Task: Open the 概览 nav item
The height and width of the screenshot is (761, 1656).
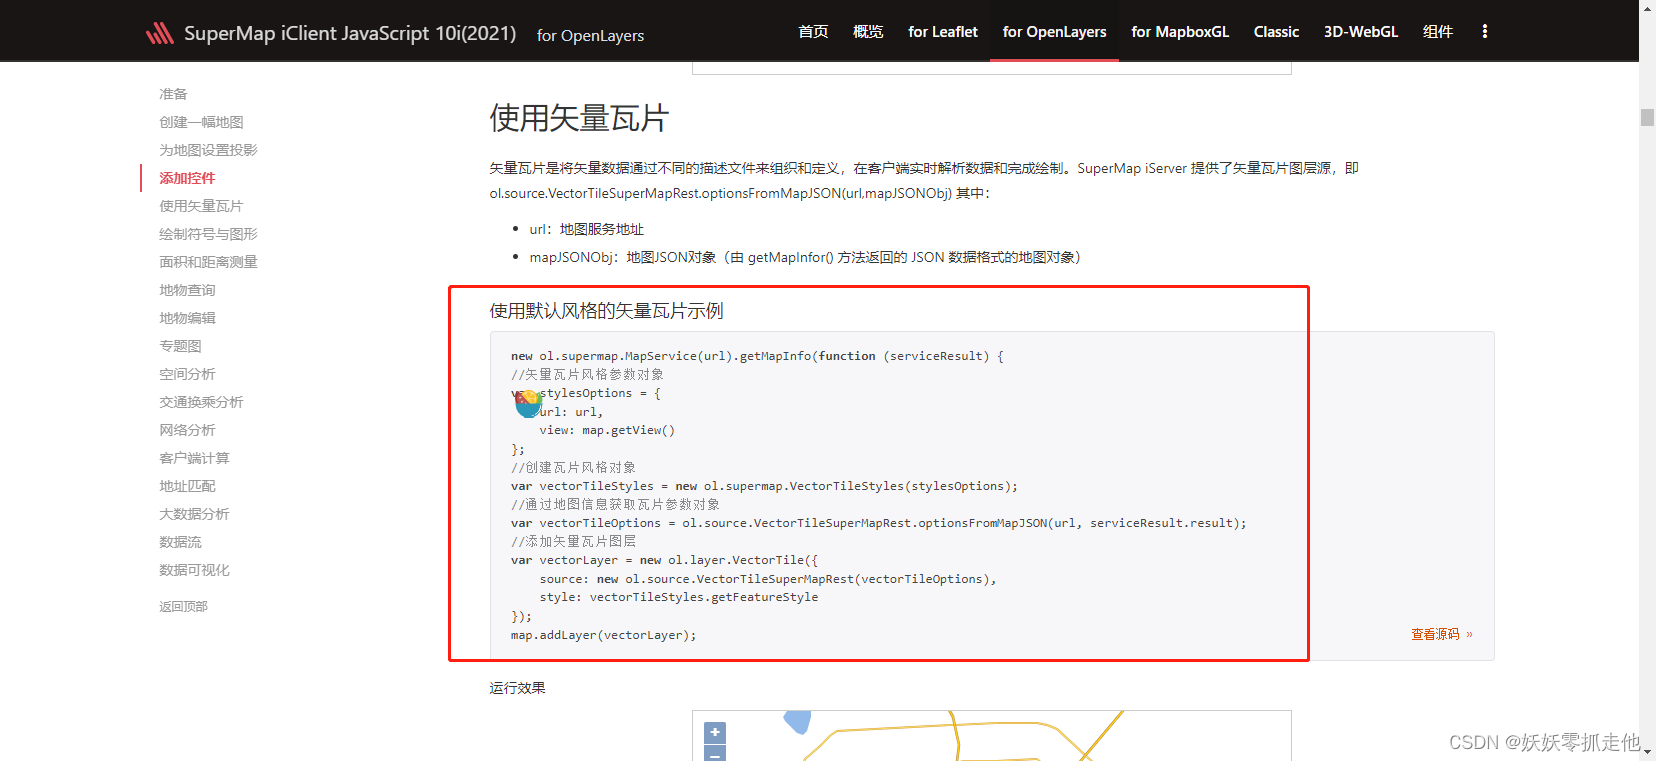Action: pyautogui.click(x=868, y=32)
